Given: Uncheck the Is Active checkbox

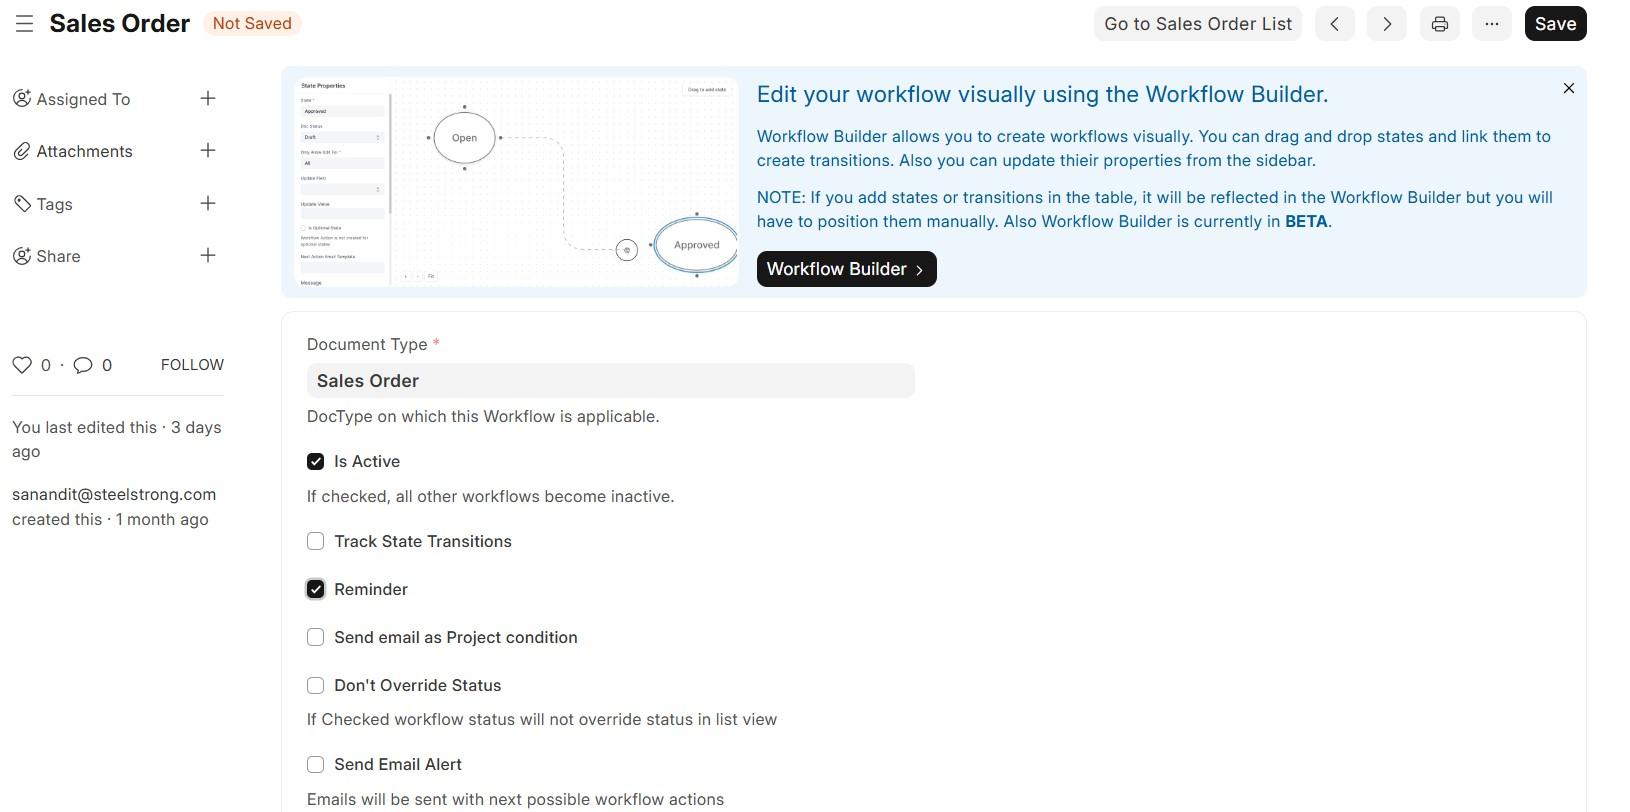Looking at the screenshot, I should click(x=316, y=462).
